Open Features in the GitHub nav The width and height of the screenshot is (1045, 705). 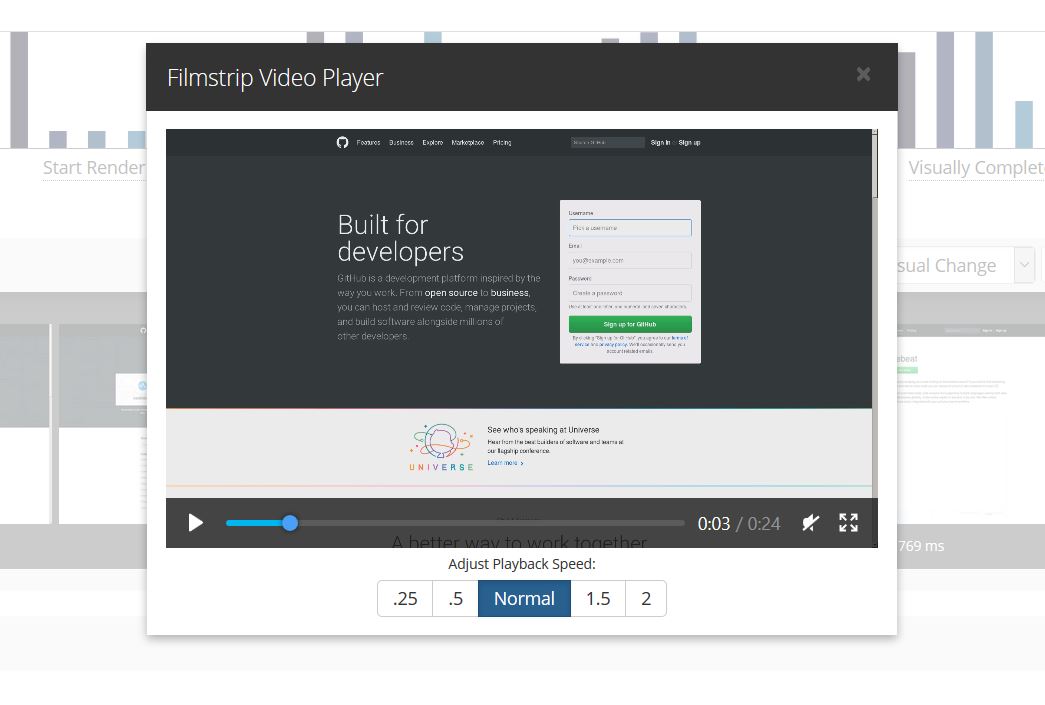tap(368, 143)
